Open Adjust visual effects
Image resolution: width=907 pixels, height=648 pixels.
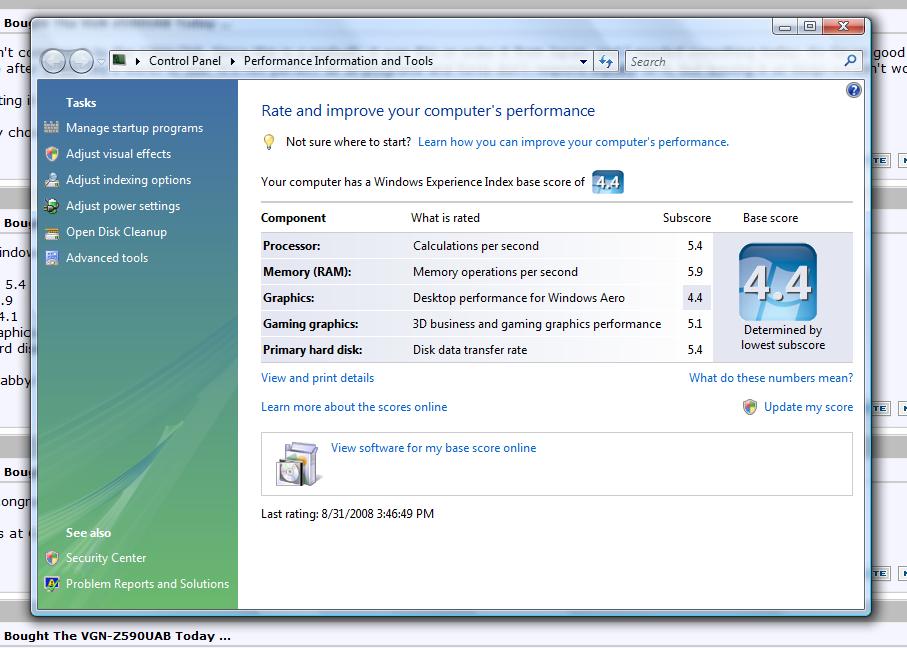coord(118,154)
